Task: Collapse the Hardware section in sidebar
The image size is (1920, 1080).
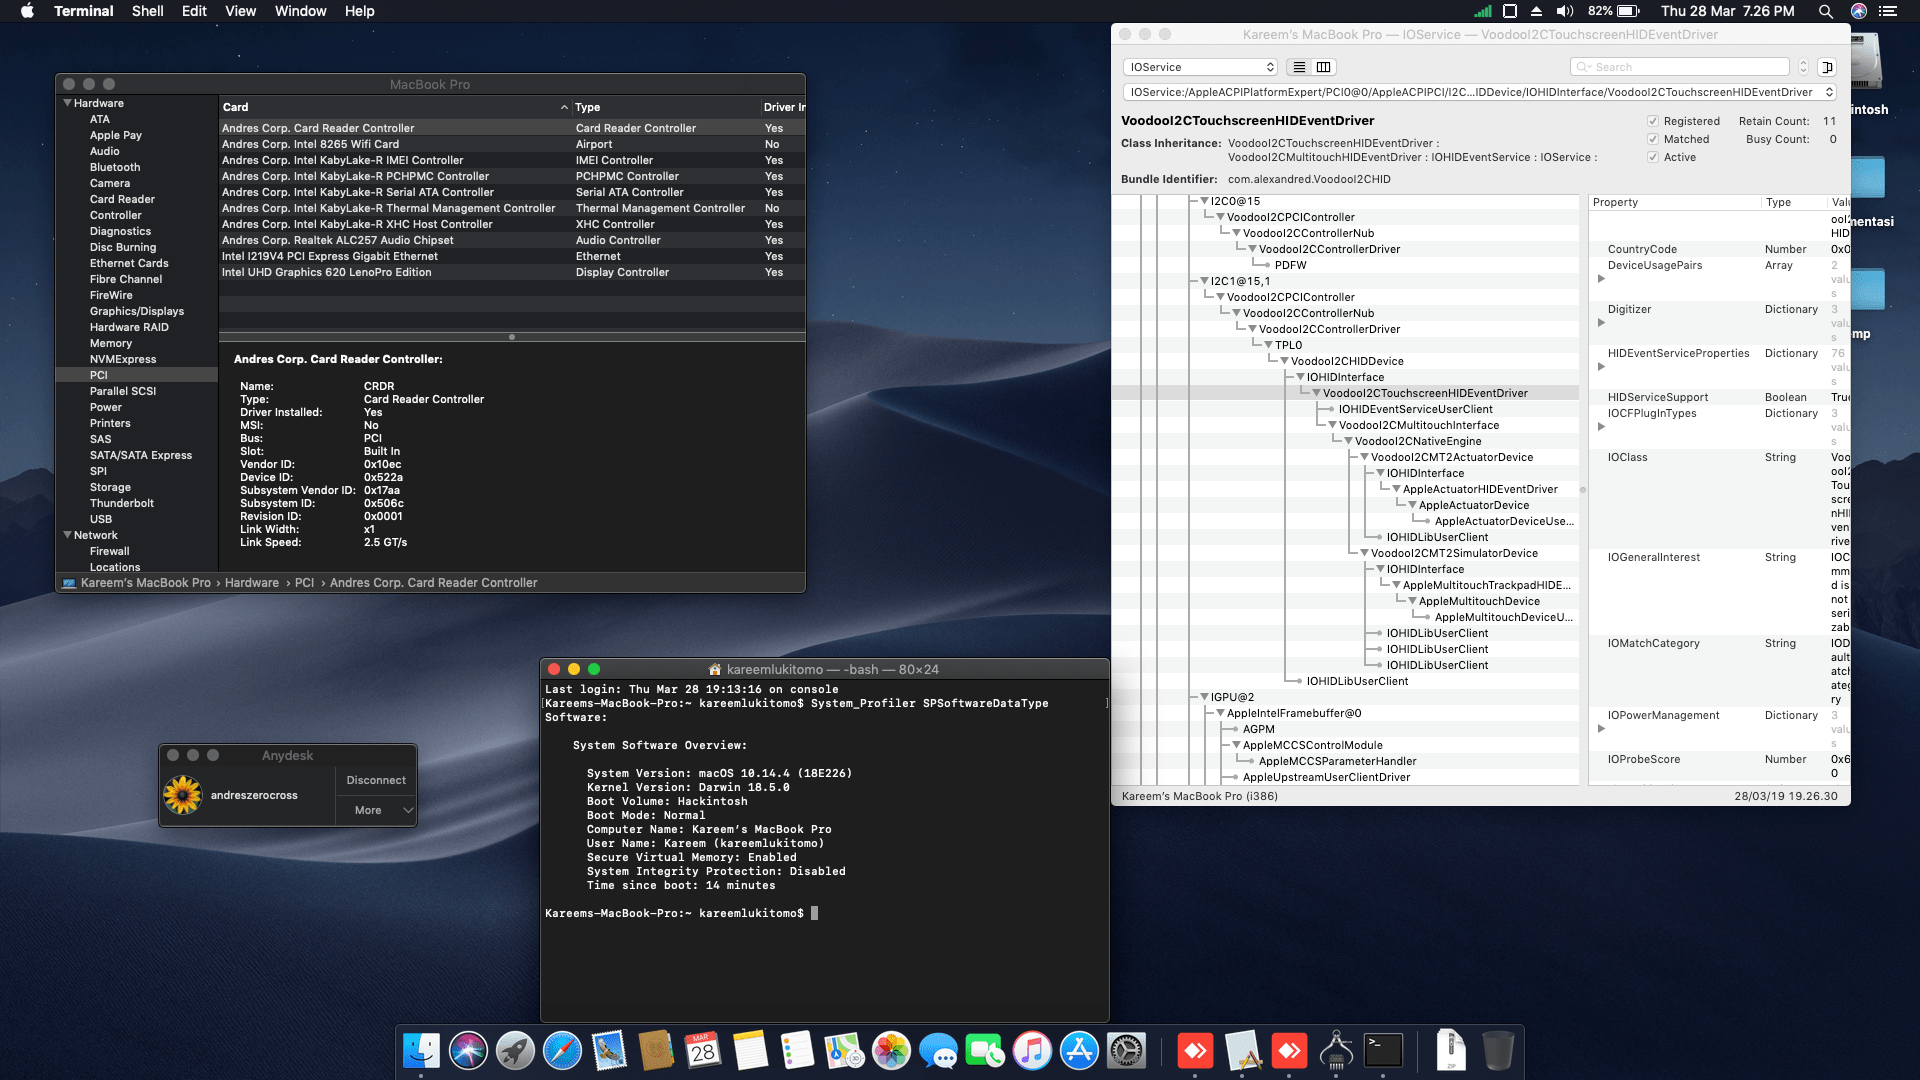Action: coord(67,103)
